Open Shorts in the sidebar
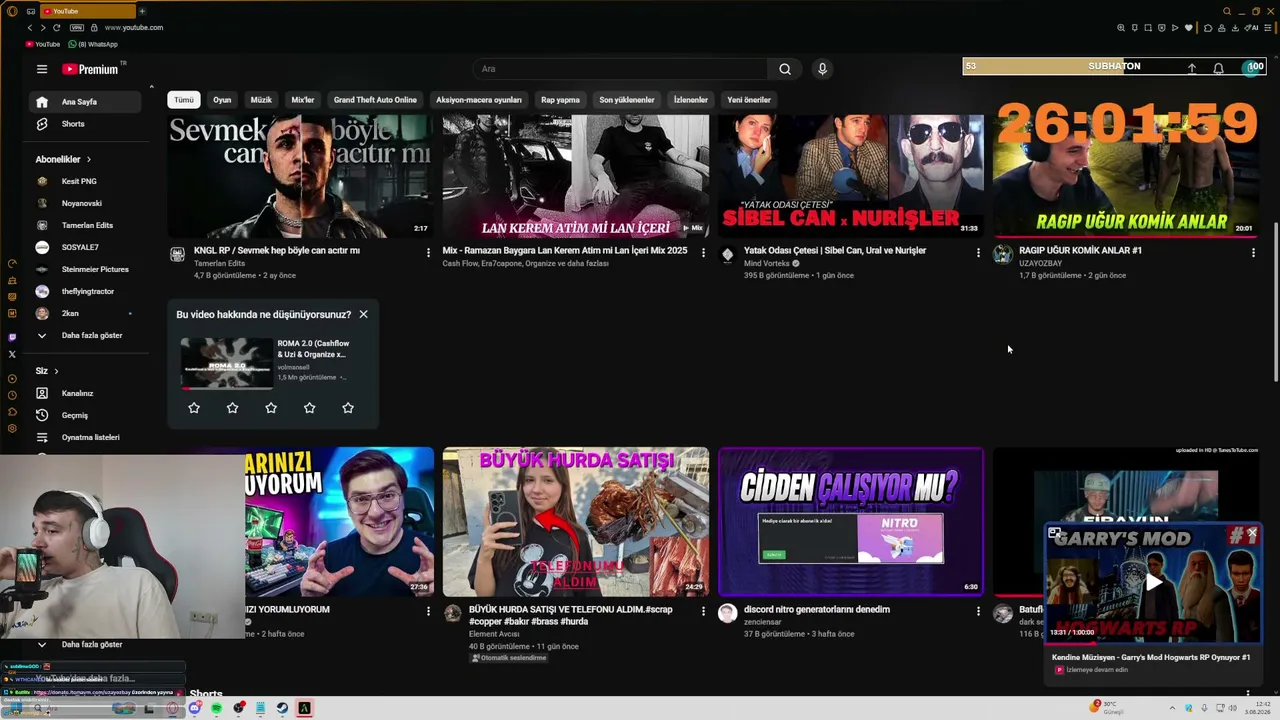 (x=73, y=124)
